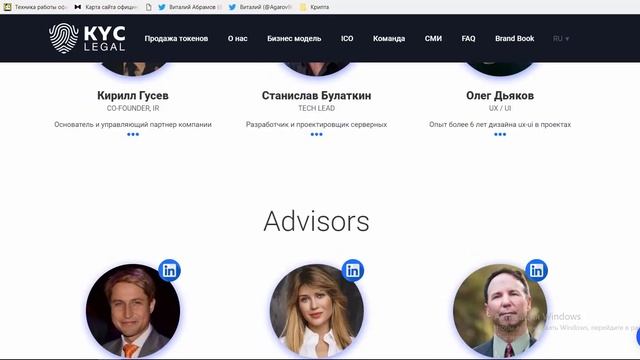The image size is (640, 360).
Task: Open the О нас menu item
Action: pos(238,38)
